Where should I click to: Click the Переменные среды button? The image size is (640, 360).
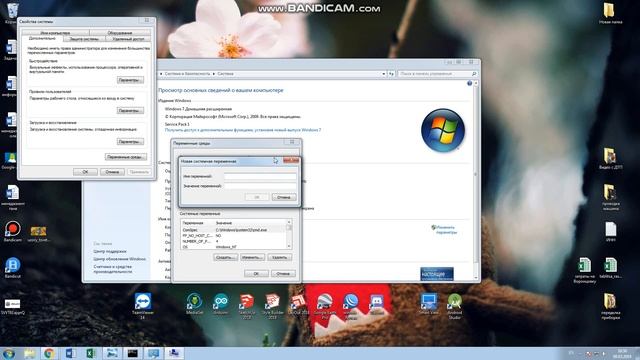[126, 157]
